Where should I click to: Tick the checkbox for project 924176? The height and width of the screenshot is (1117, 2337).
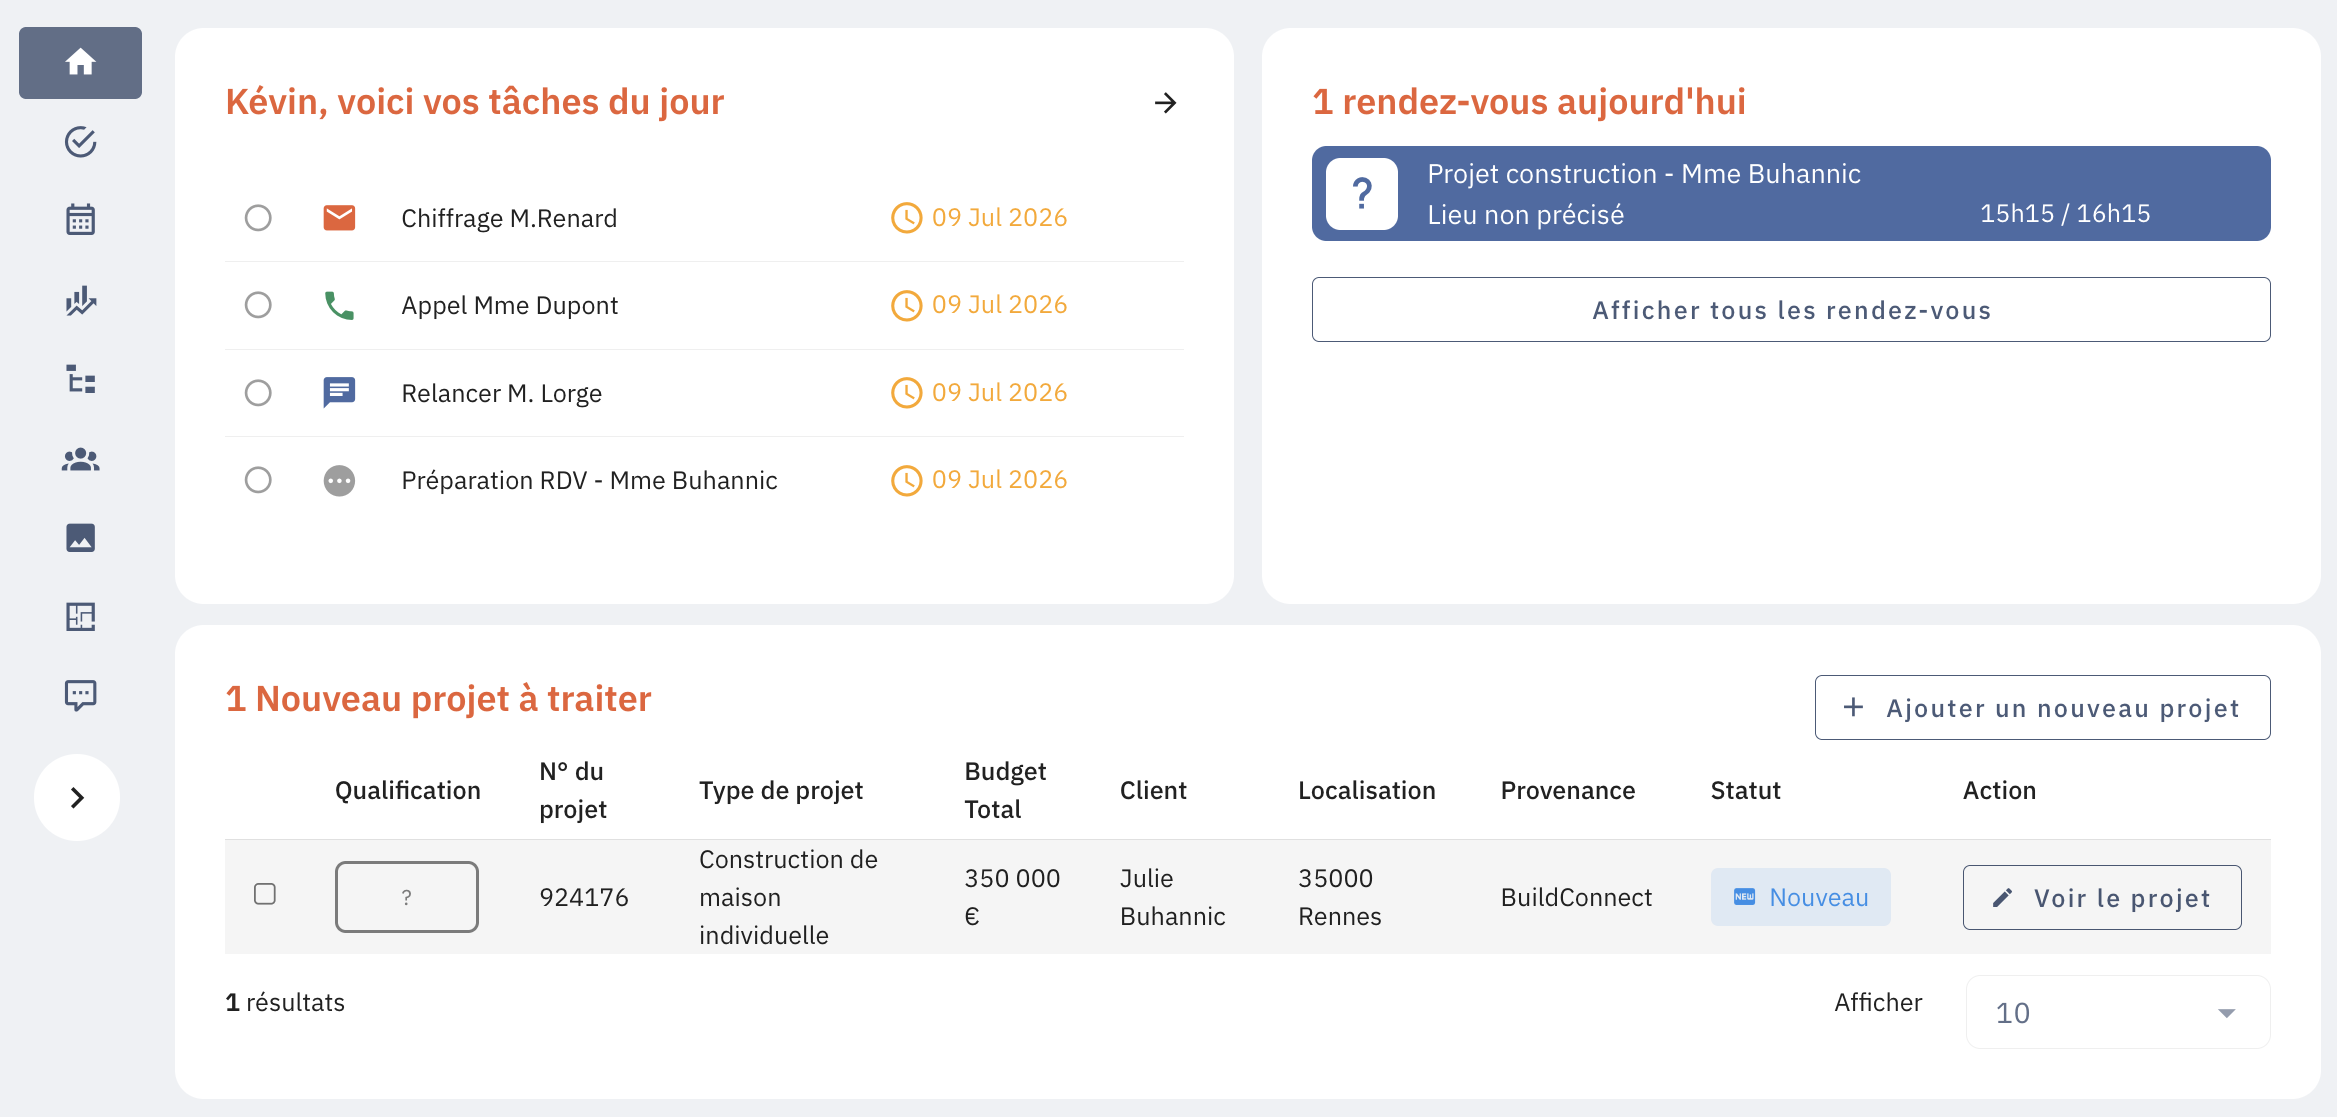[265, 894]
